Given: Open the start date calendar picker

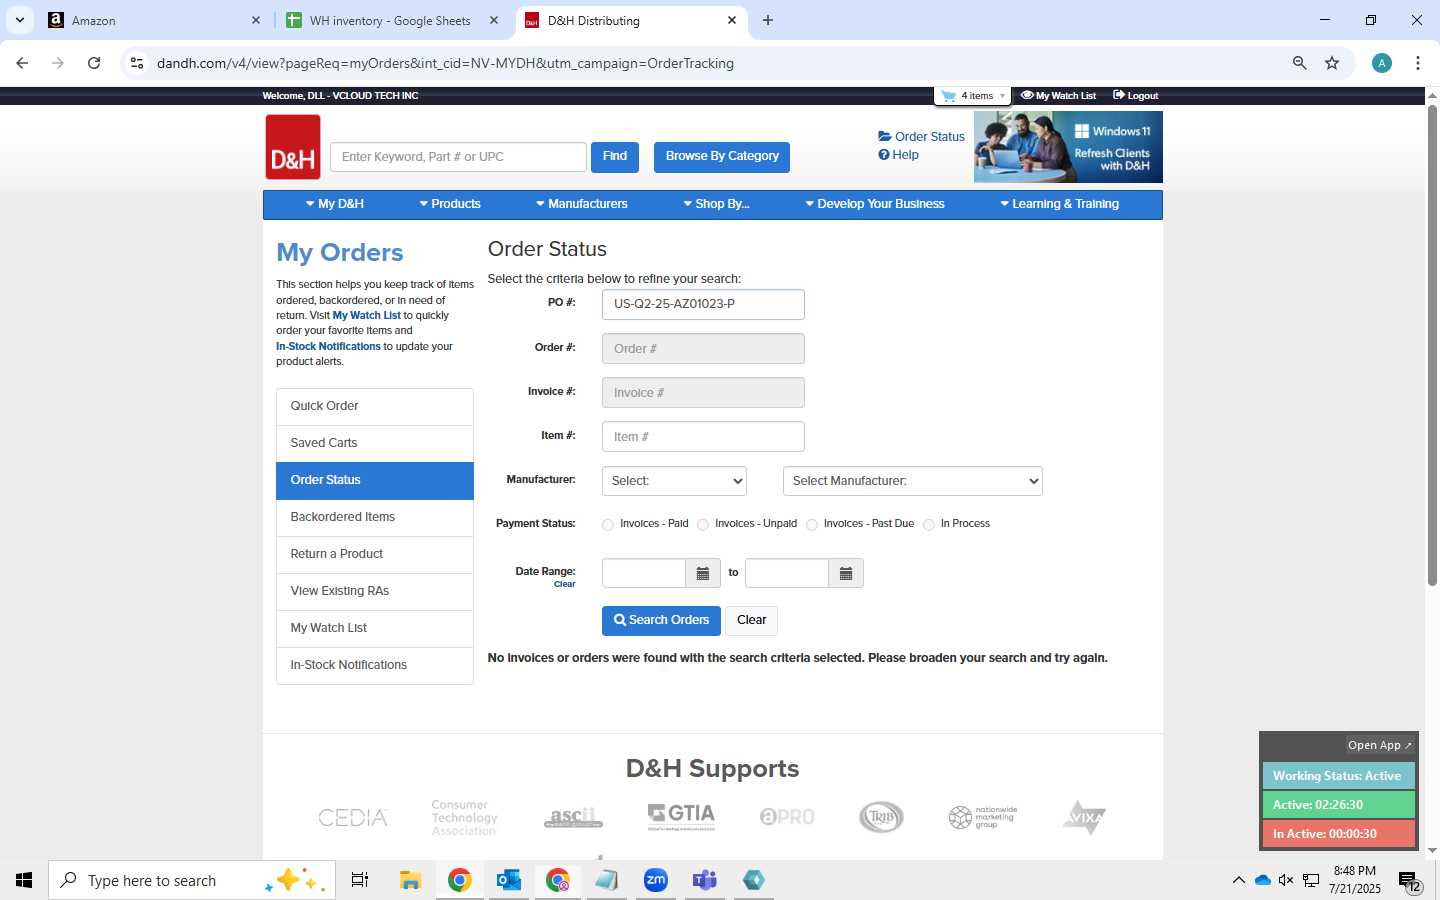Looking at the screenshot, I should (x=703, y=573).
